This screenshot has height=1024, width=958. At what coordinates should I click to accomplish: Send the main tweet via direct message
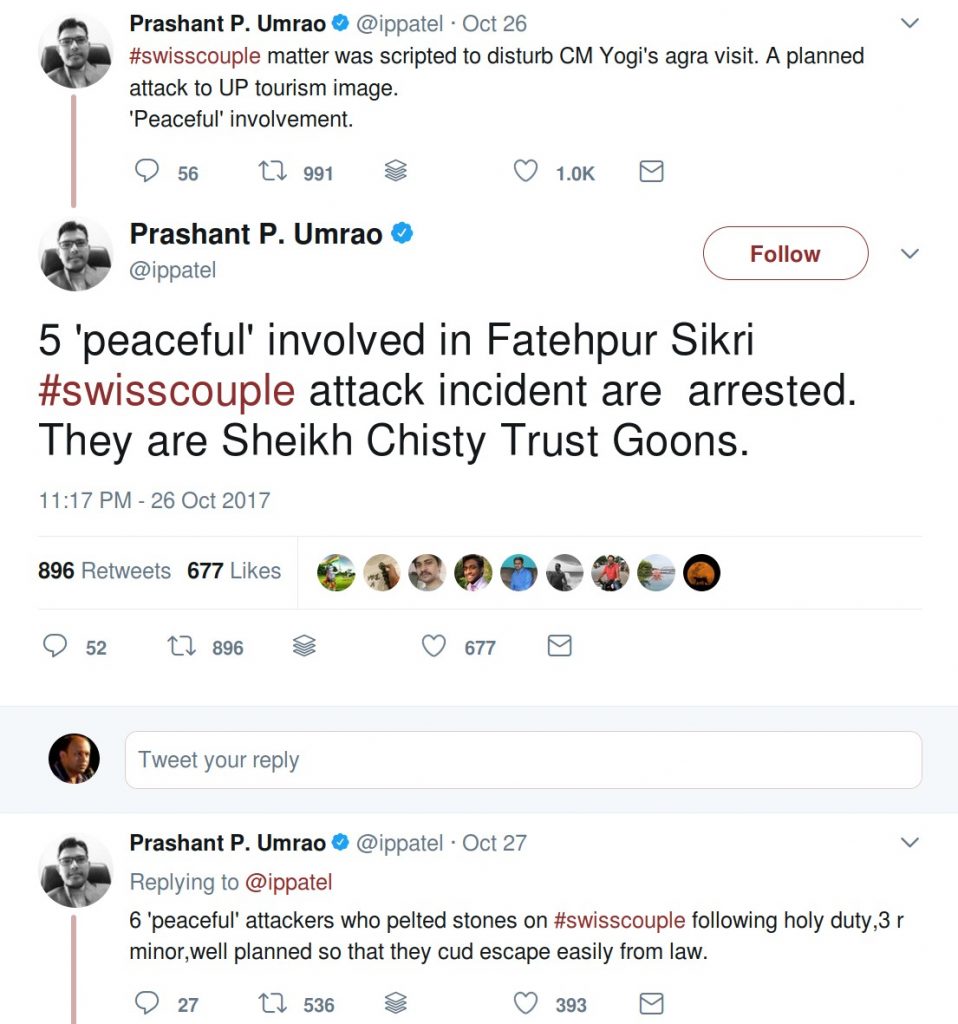point(560,647)
